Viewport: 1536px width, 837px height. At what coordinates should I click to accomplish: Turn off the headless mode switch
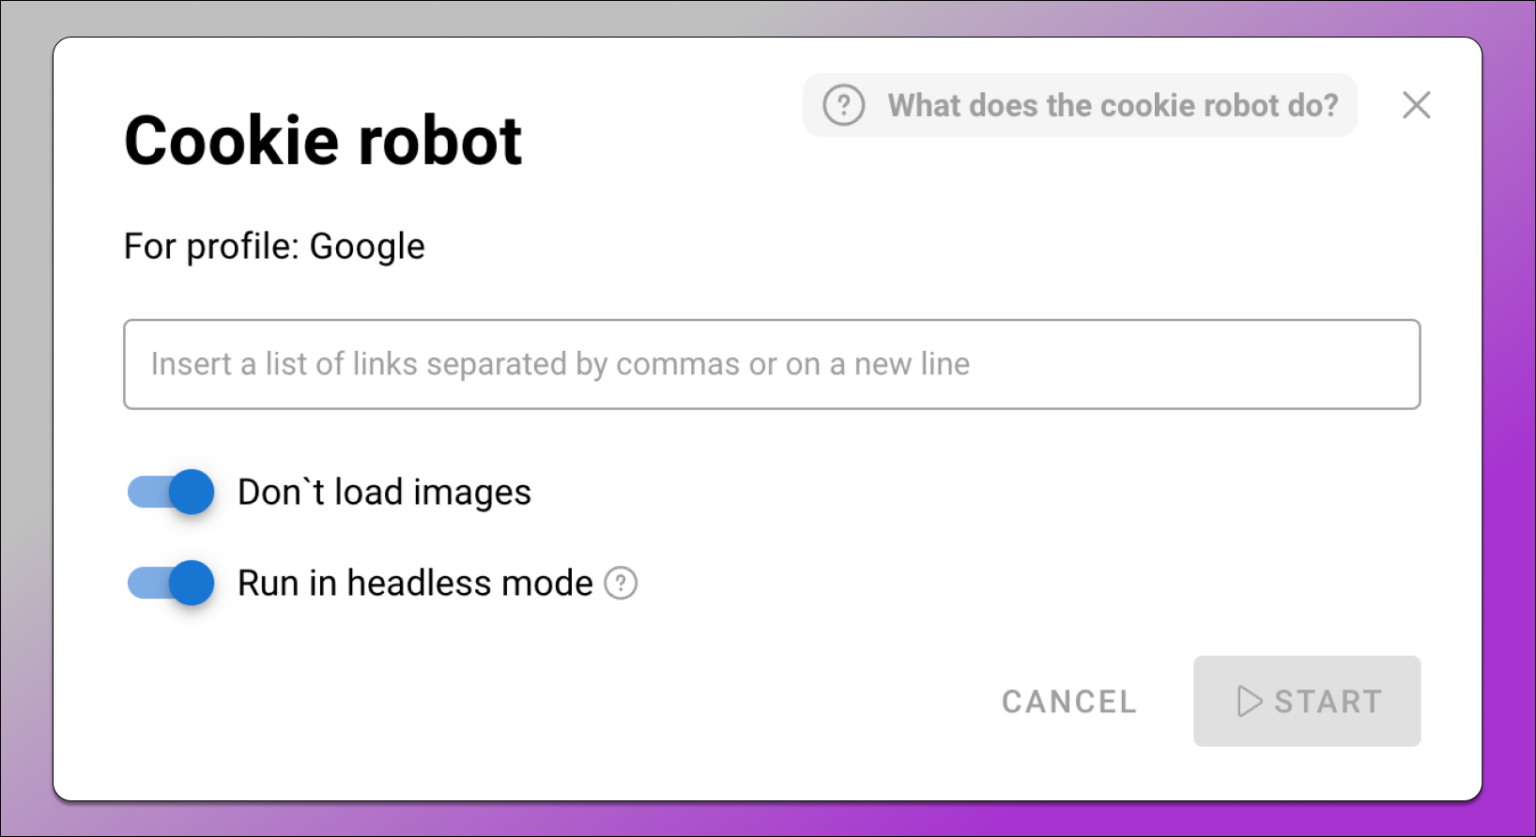pyautogui.click(x=171, y=583)
